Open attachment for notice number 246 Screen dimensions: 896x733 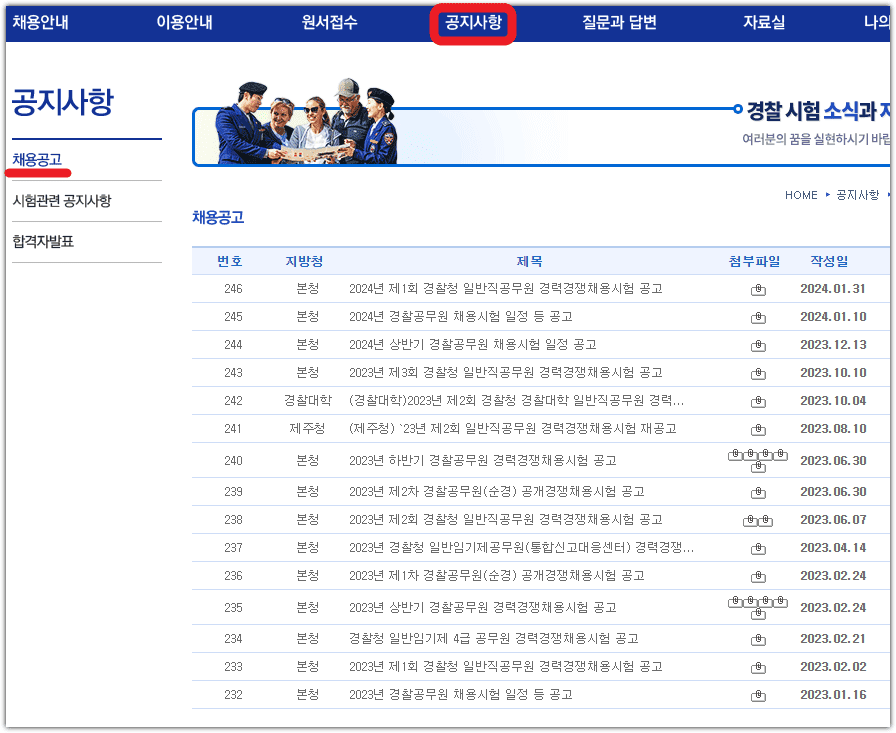(760, 288)
